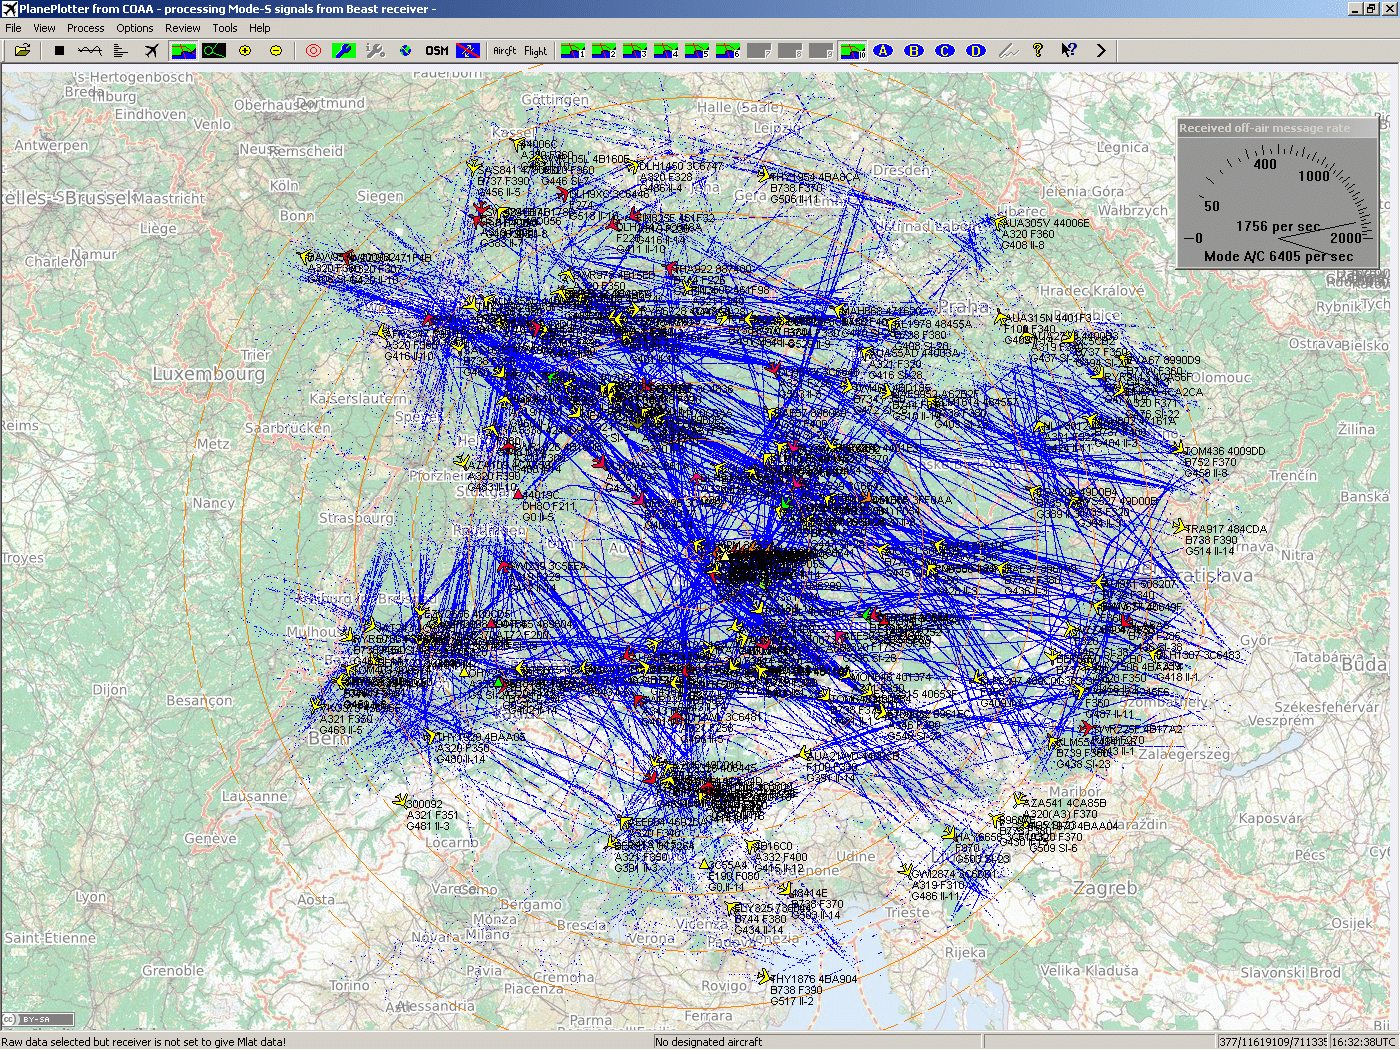Viewport: 1400px width, 1050px height.
Task: Open the I/O settings tools icon
Action: tap(375, 50)
